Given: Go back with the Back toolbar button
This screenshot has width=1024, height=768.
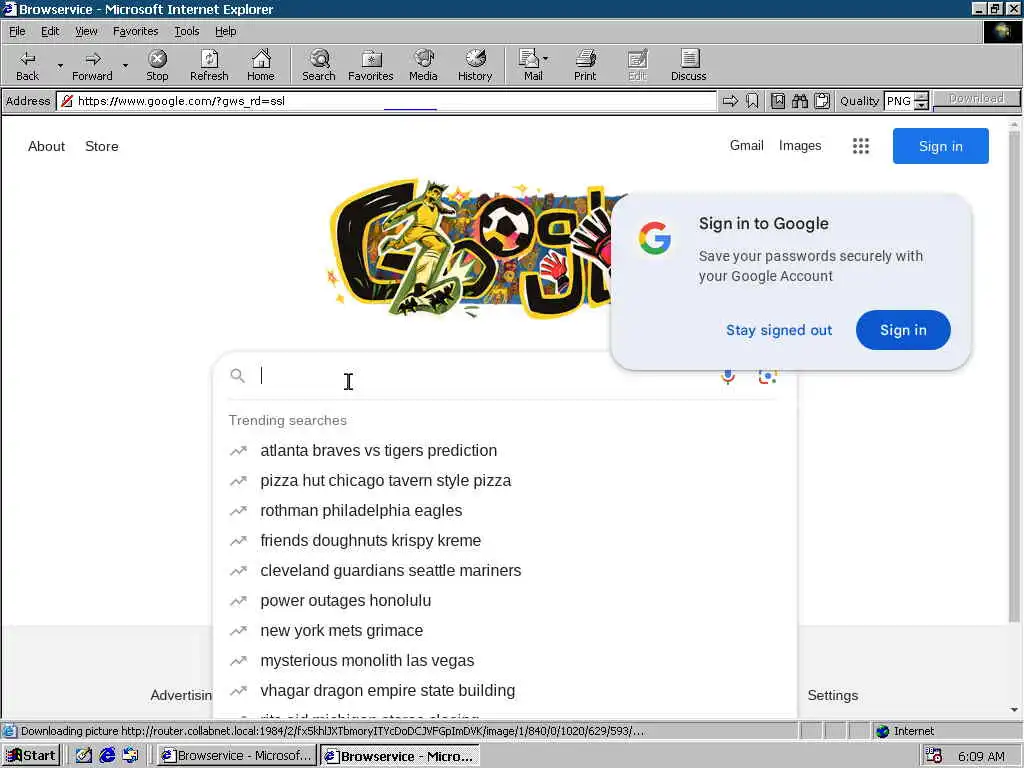Looking at the screenshot, I should (x=27, y=65).
